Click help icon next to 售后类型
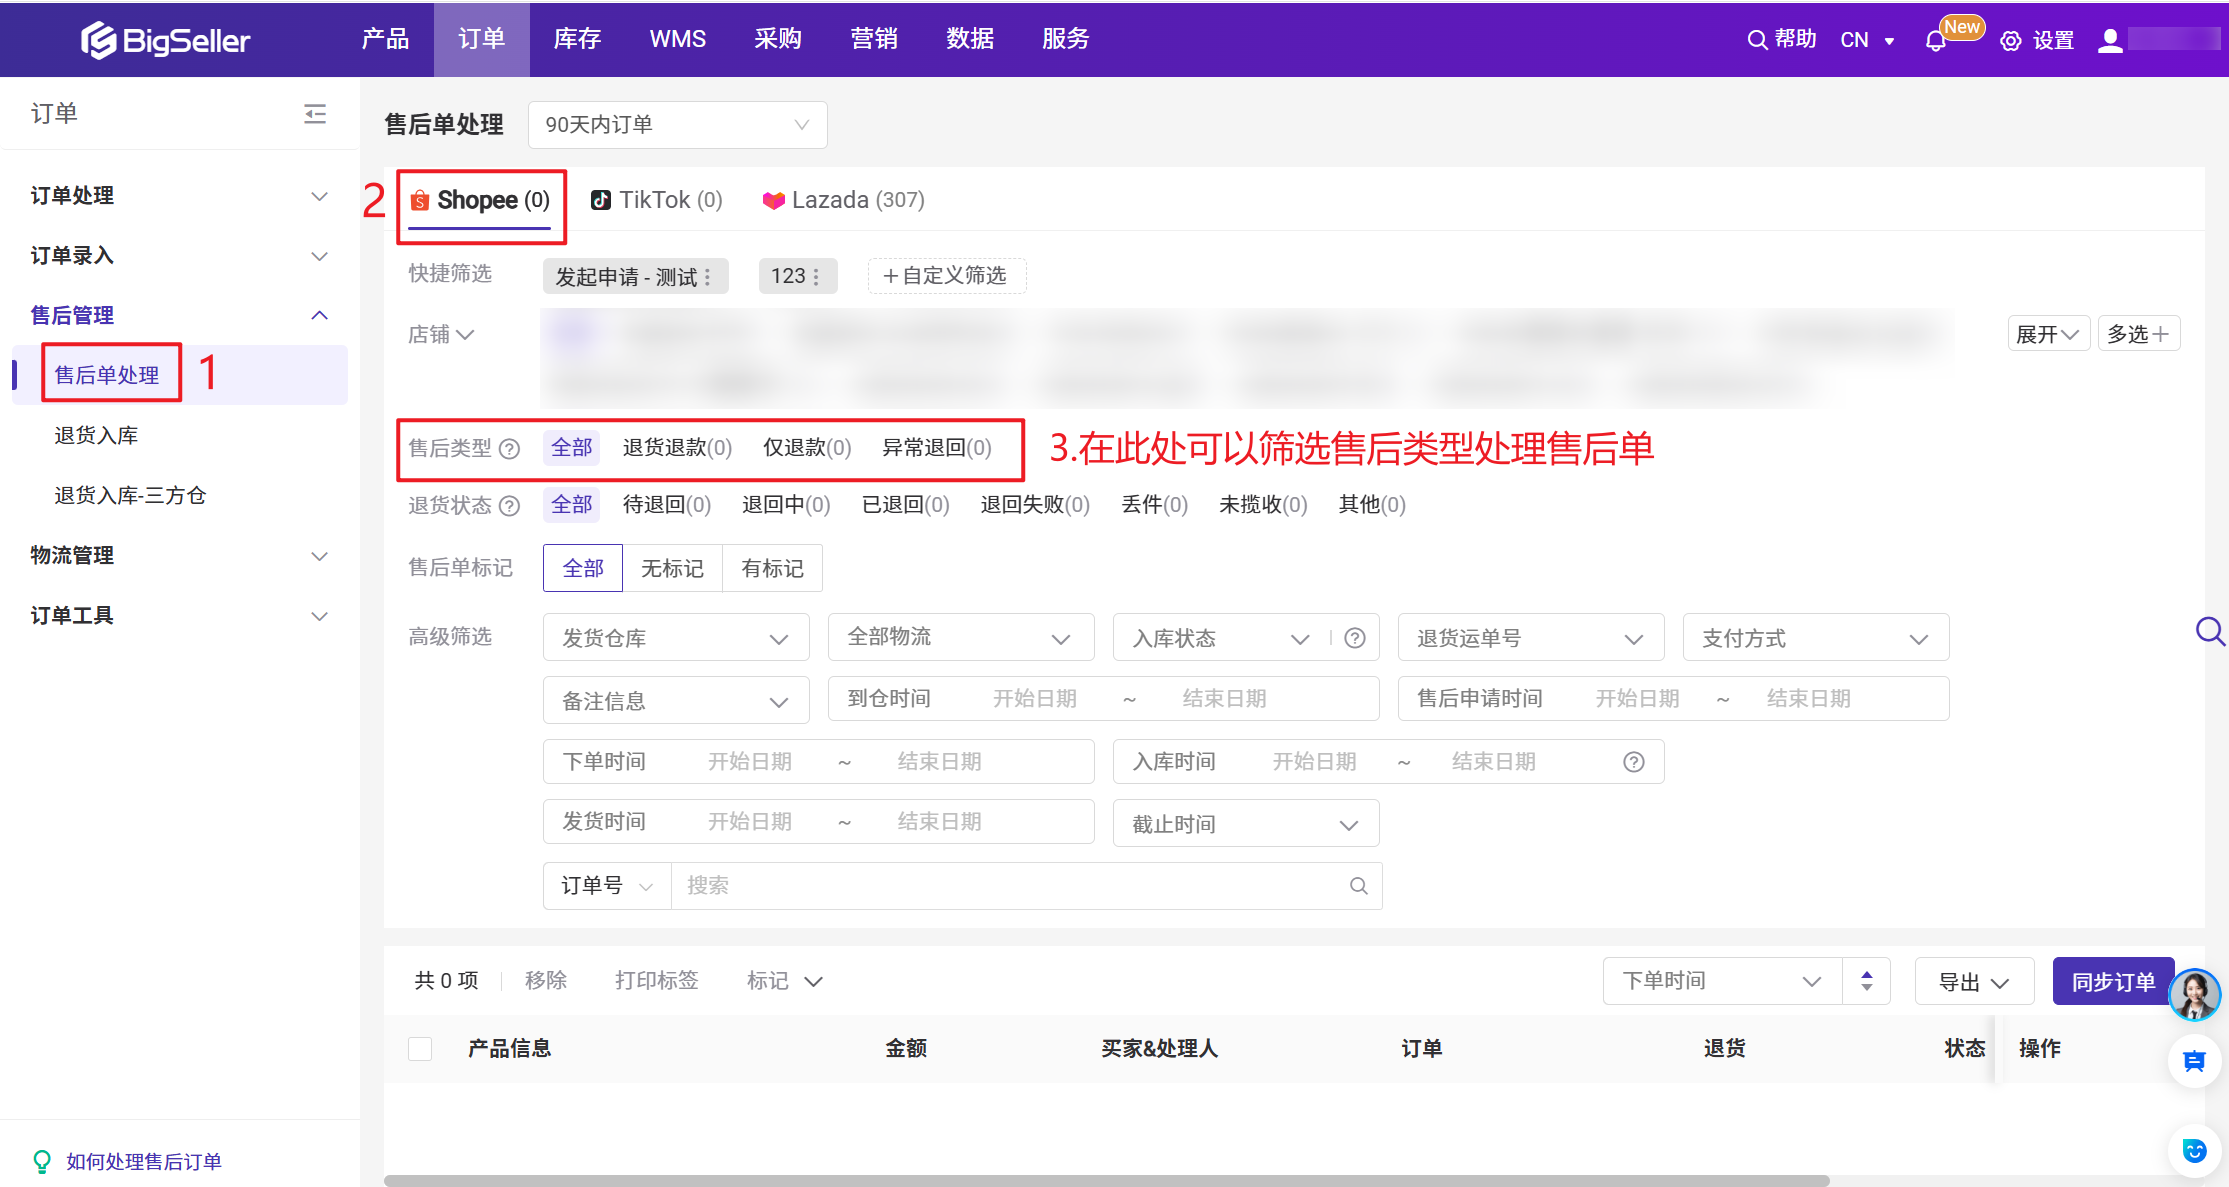The height and width of the screenshot is (1187, 2229). click(x=509, y=448)
